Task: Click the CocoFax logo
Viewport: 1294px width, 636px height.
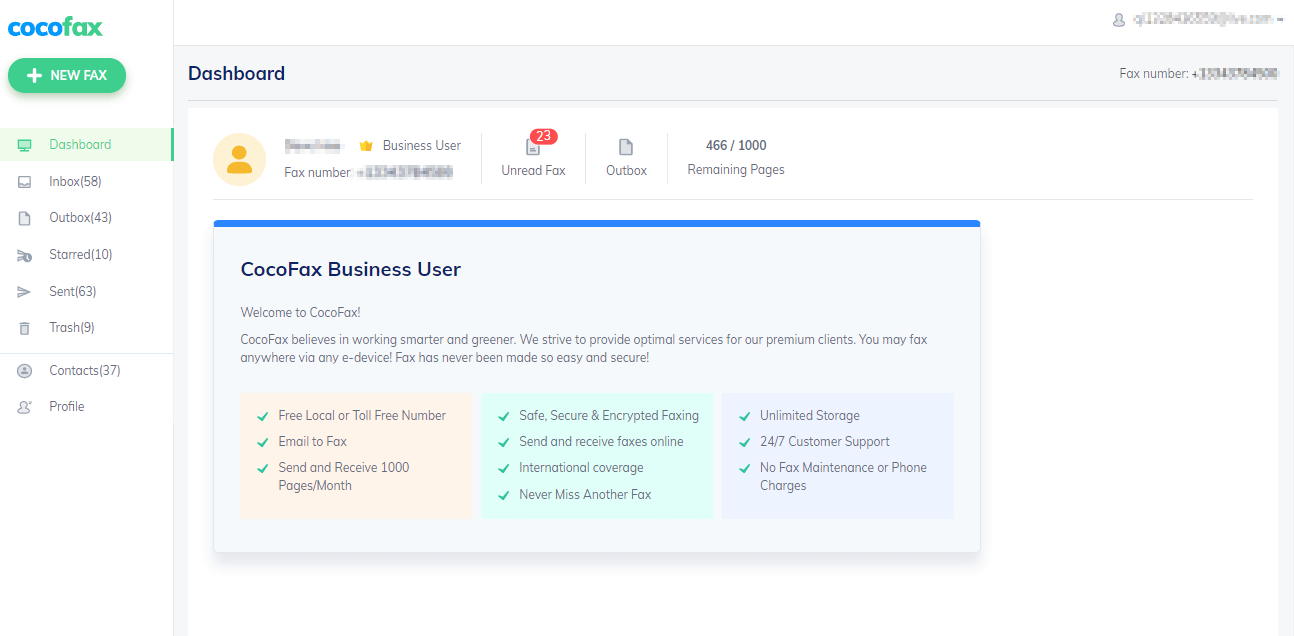Action: [55, 27]
